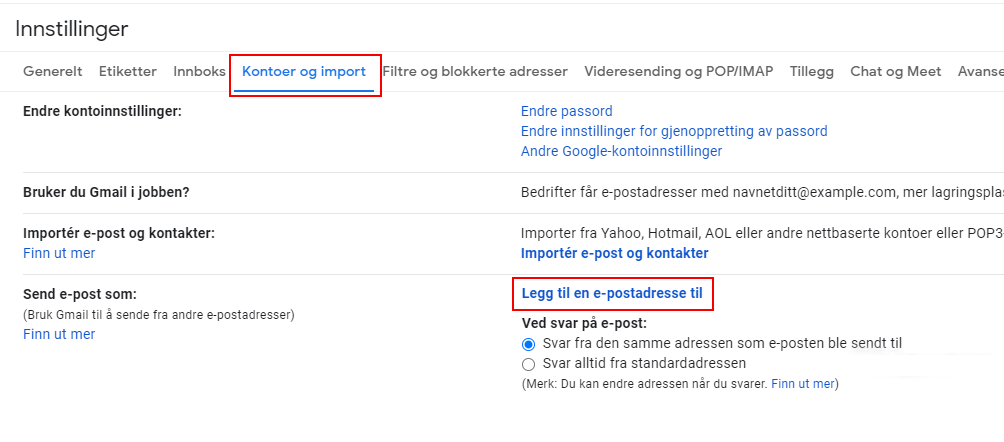The width and height of the screenshot is (1004, 442).
Task: Select the Kontoer og import tab
Action: (x=304, y=71)
